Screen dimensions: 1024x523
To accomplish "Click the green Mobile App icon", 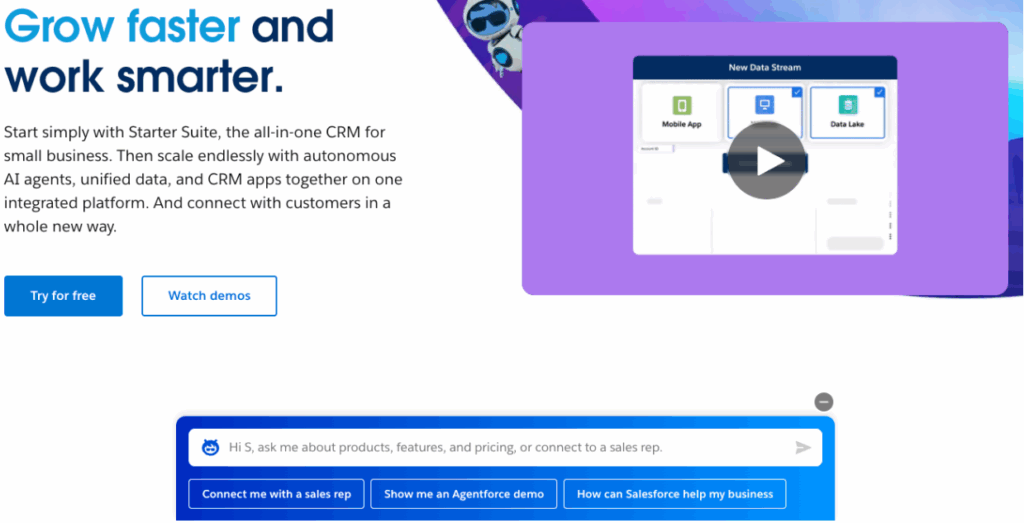I will pyautogui.click(x=682, y=104).
